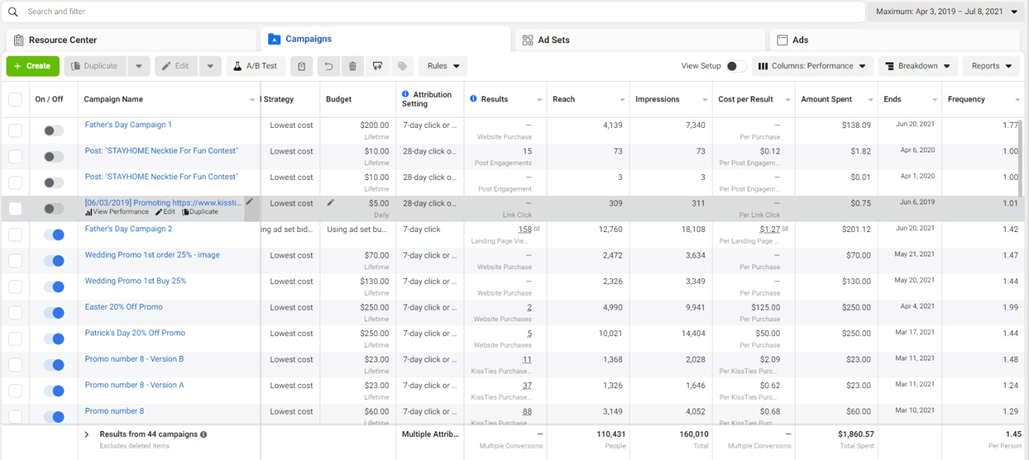
Task: Click the budget pencil edit icon
Action: click(331, 203)
